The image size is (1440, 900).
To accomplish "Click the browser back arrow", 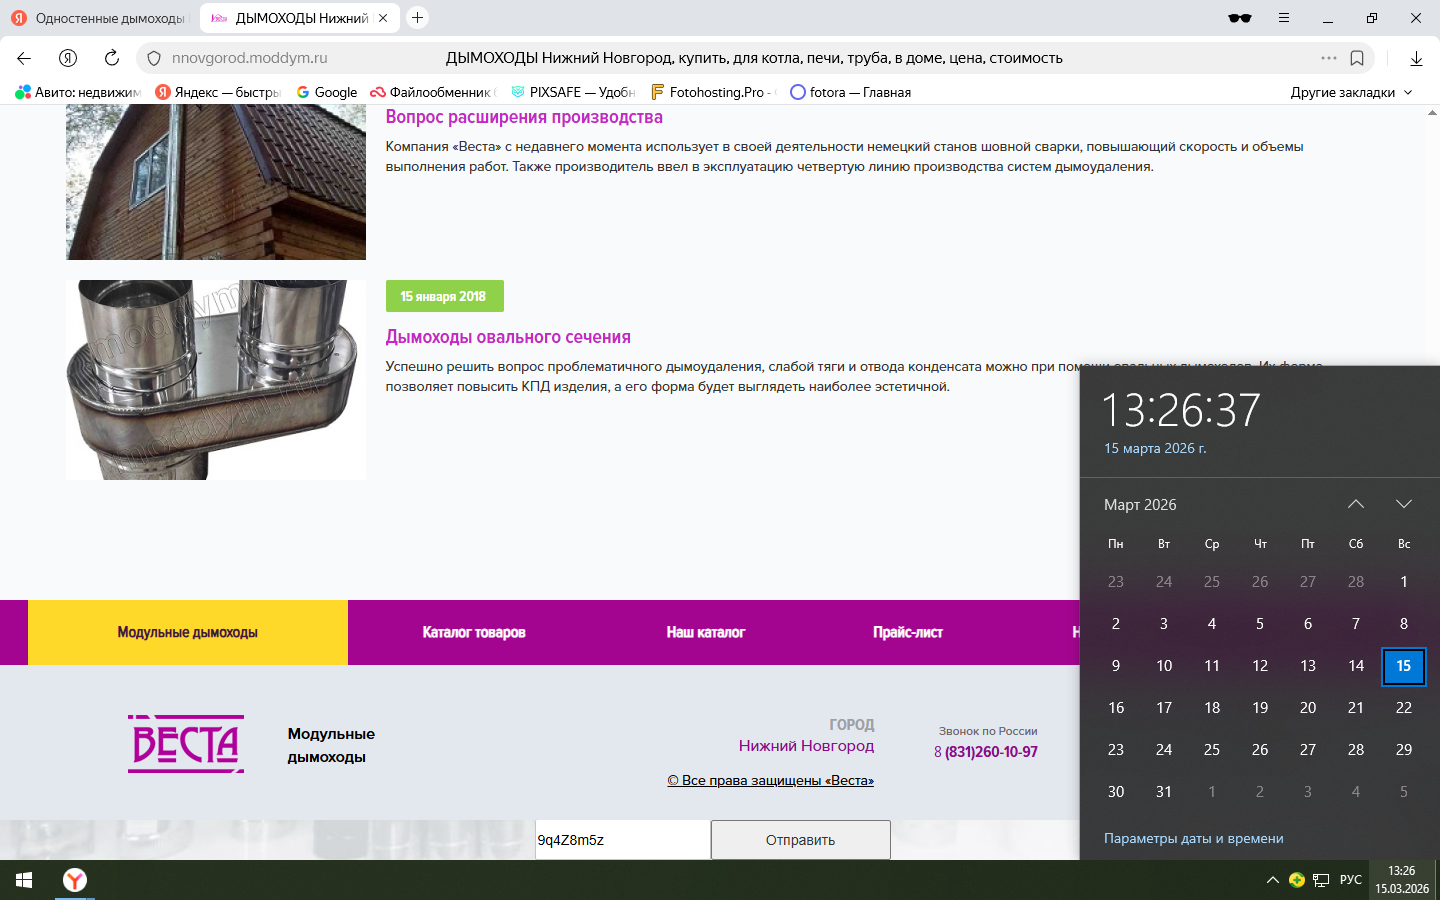I will (x=24, y=58).
